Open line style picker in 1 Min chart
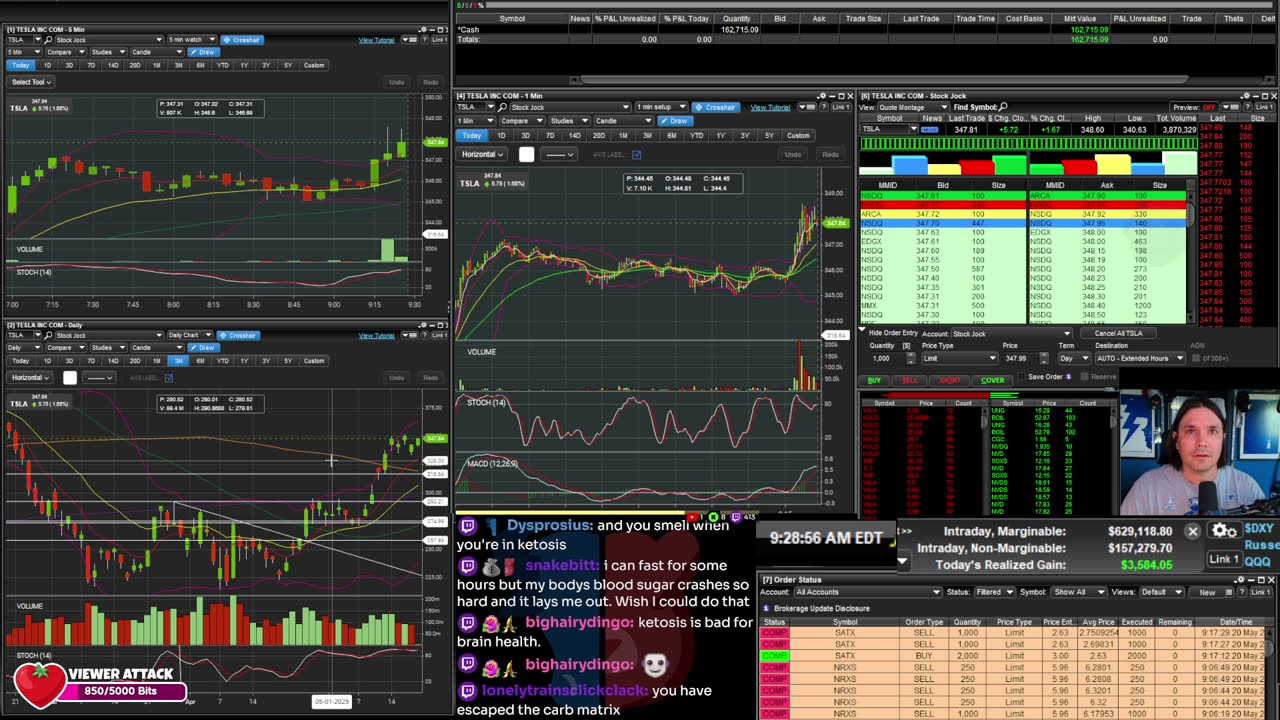 [x=559, y=154]
